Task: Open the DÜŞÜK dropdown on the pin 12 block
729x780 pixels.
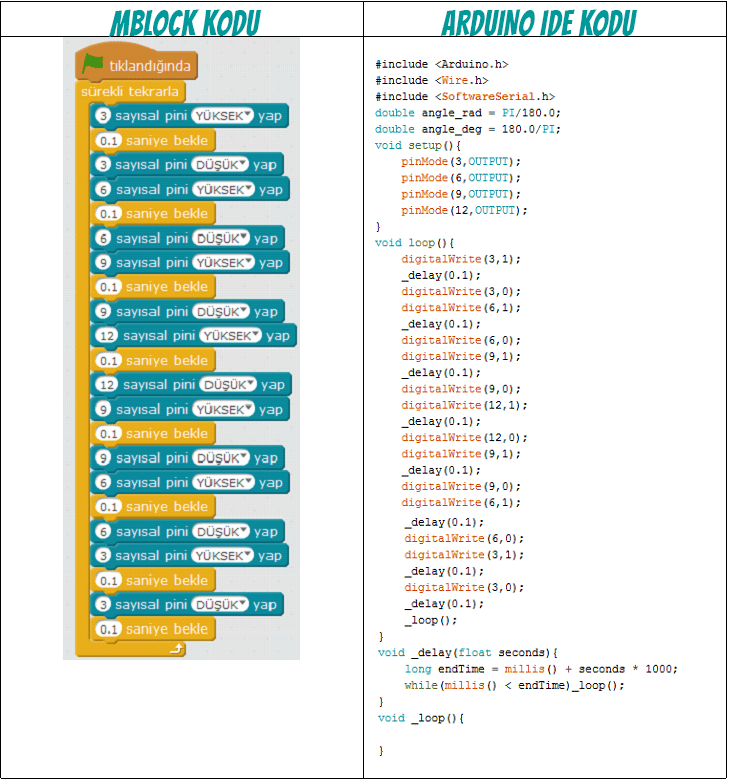Action: tap(228, 385)
